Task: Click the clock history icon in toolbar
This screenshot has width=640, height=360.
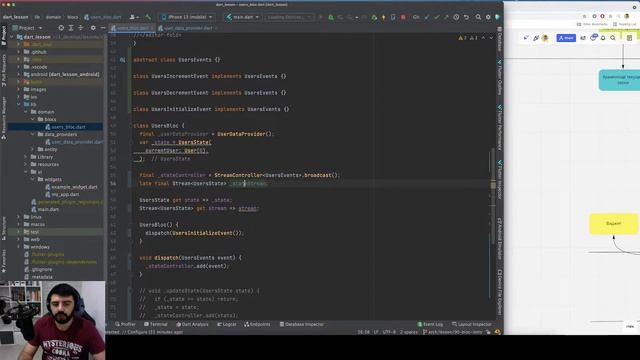Action: pos(456,17)
